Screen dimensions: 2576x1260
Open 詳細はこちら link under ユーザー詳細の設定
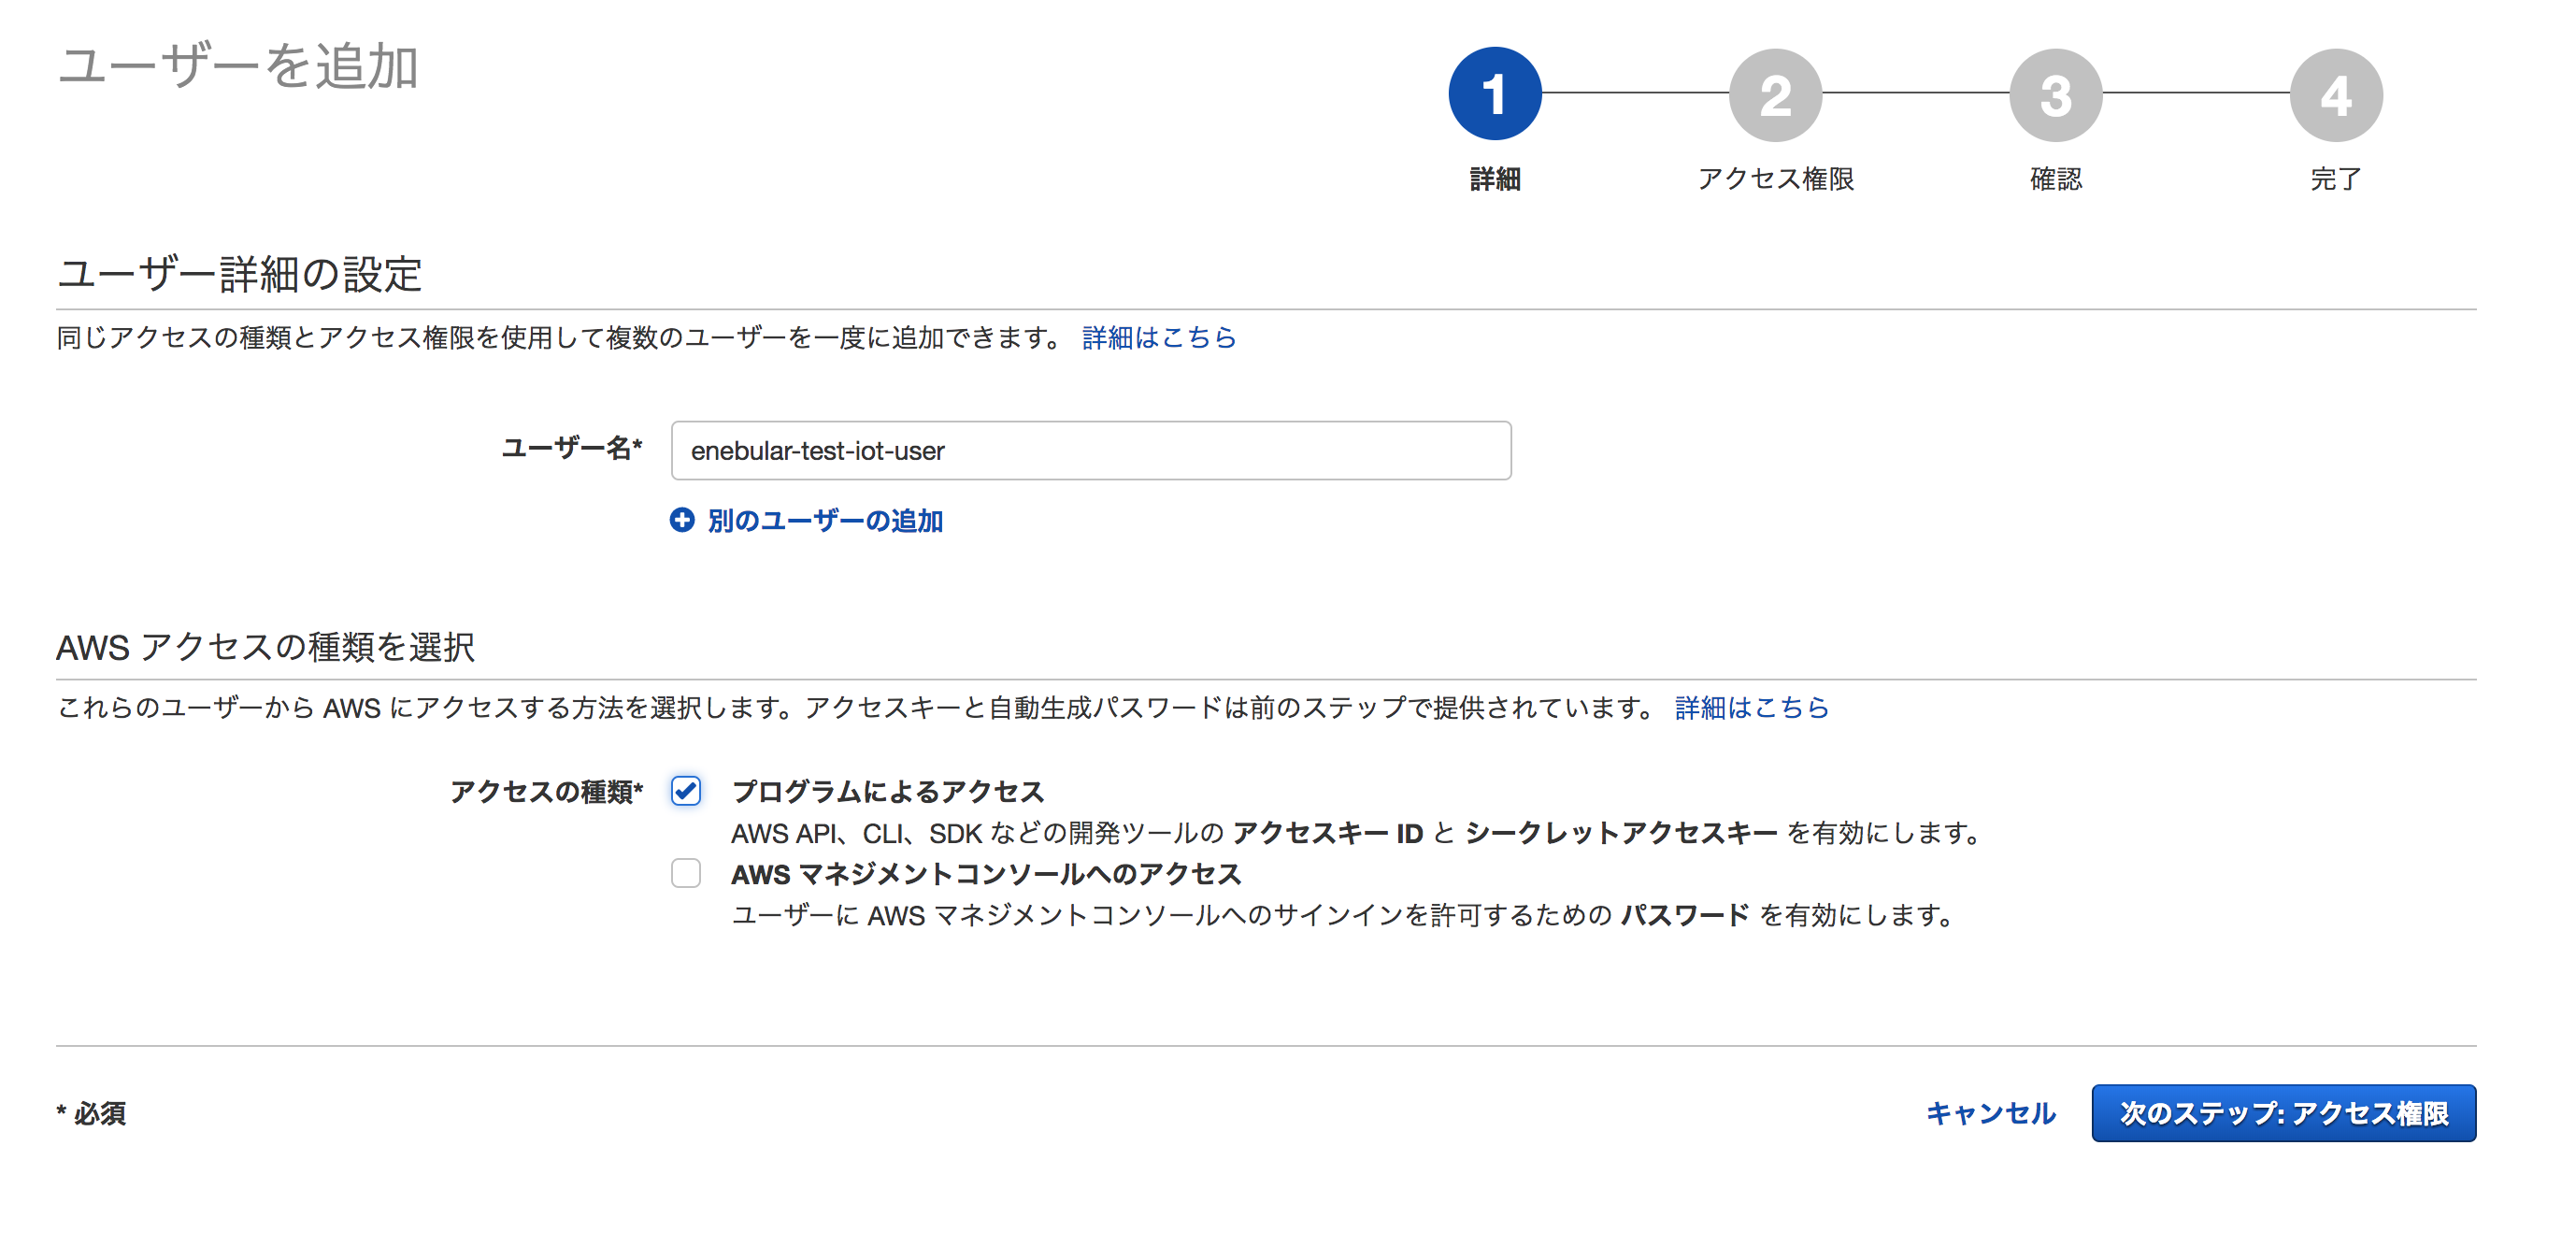1158,338
